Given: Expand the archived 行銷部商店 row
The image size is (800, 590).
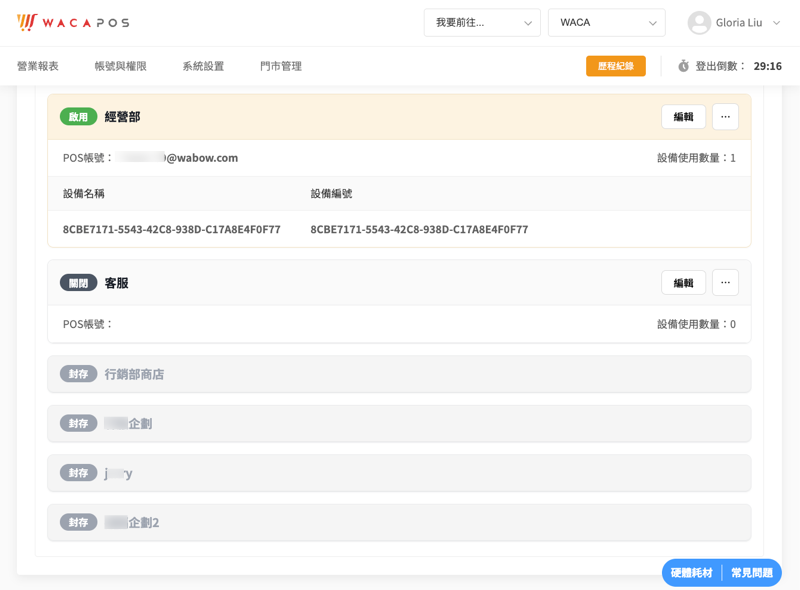Looking at the screenshot, I should coord(399,374).
